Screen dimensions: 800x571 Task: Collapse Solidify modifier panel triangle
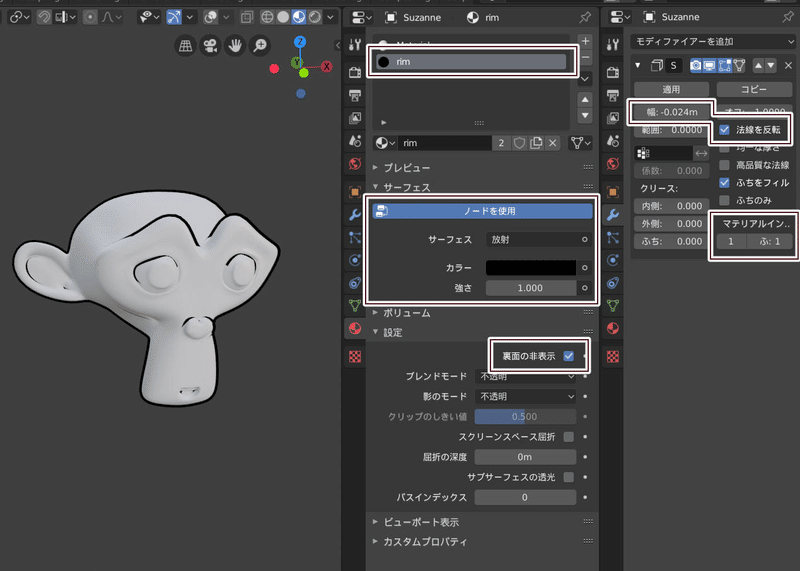pos(638,65)
